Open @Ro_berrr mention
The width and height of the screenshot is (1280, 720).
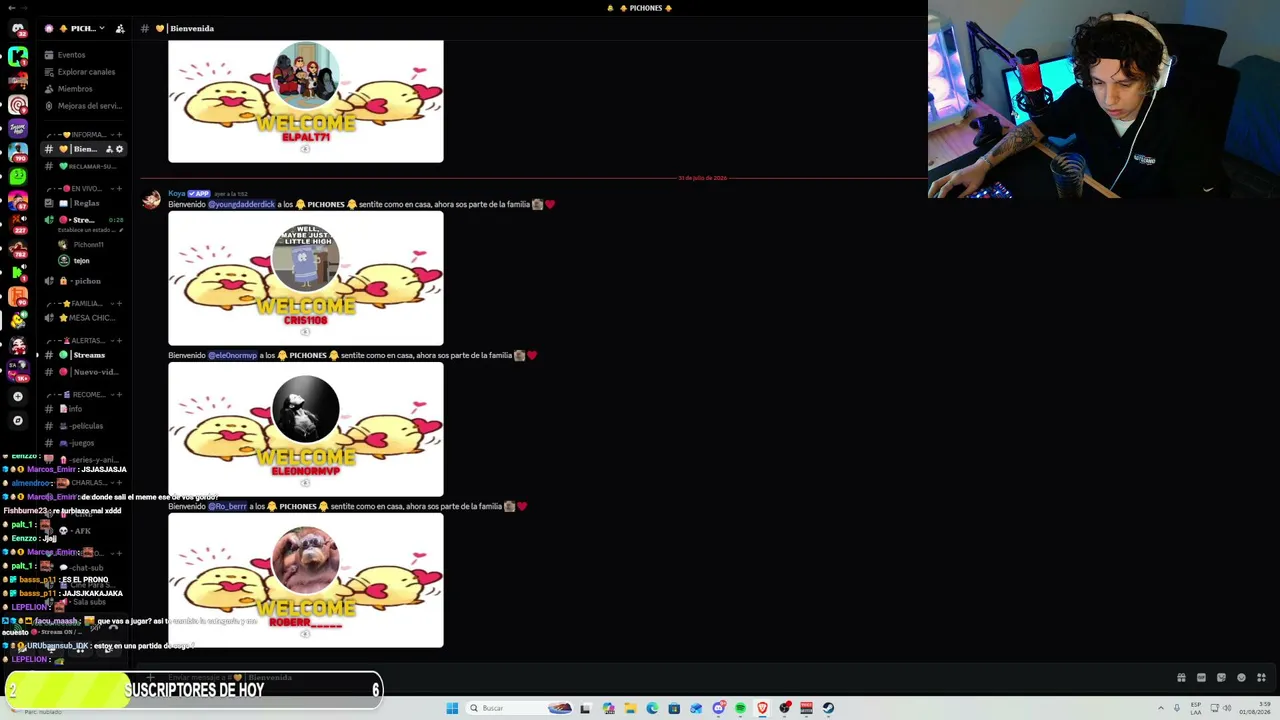point(227,506)
